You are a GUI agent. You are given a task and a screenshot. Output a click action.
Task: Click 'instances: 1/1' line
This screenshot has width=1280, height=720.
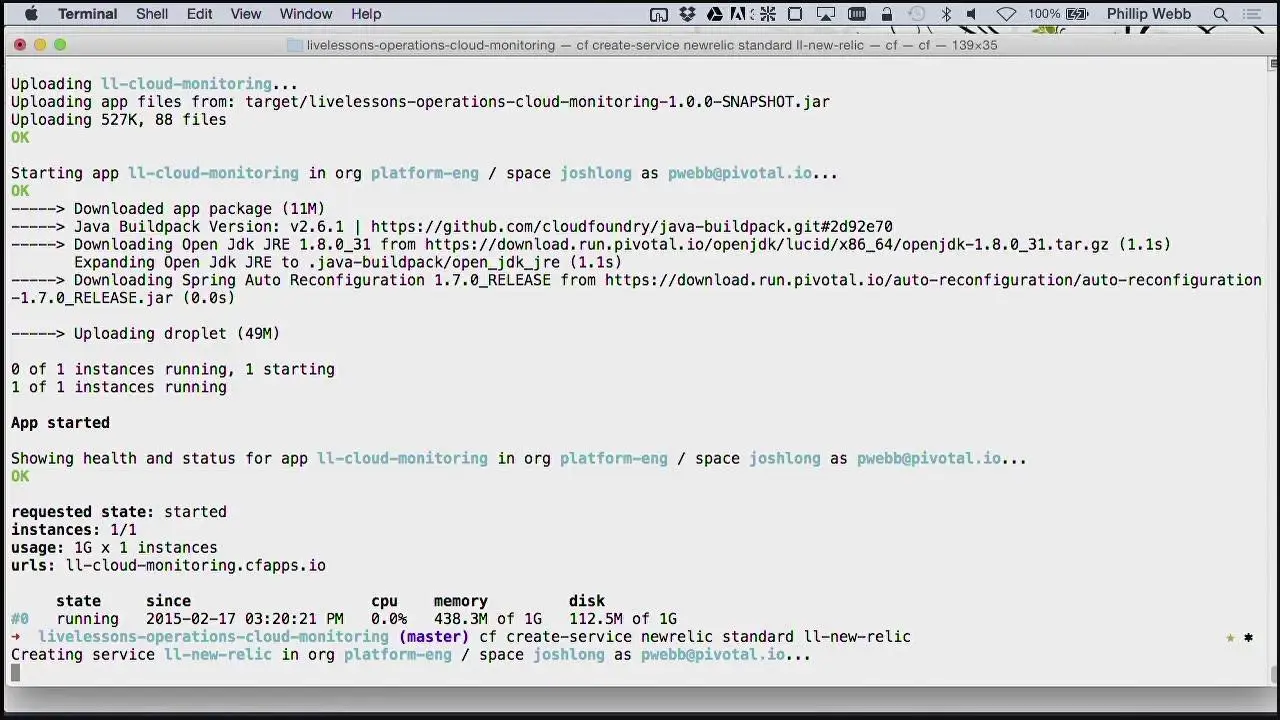74,530
